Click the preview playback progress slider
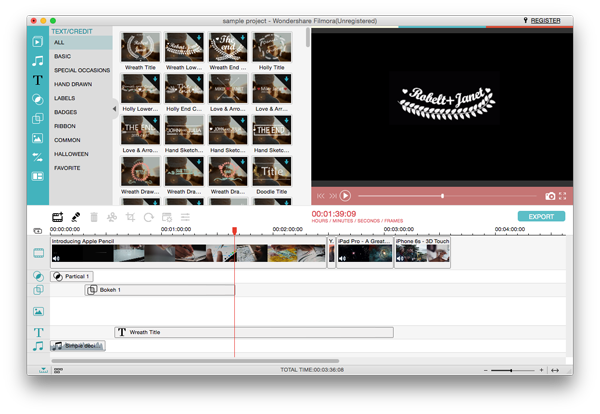The width and height of the screenshot is (600, 414). [x=448, y=196]
